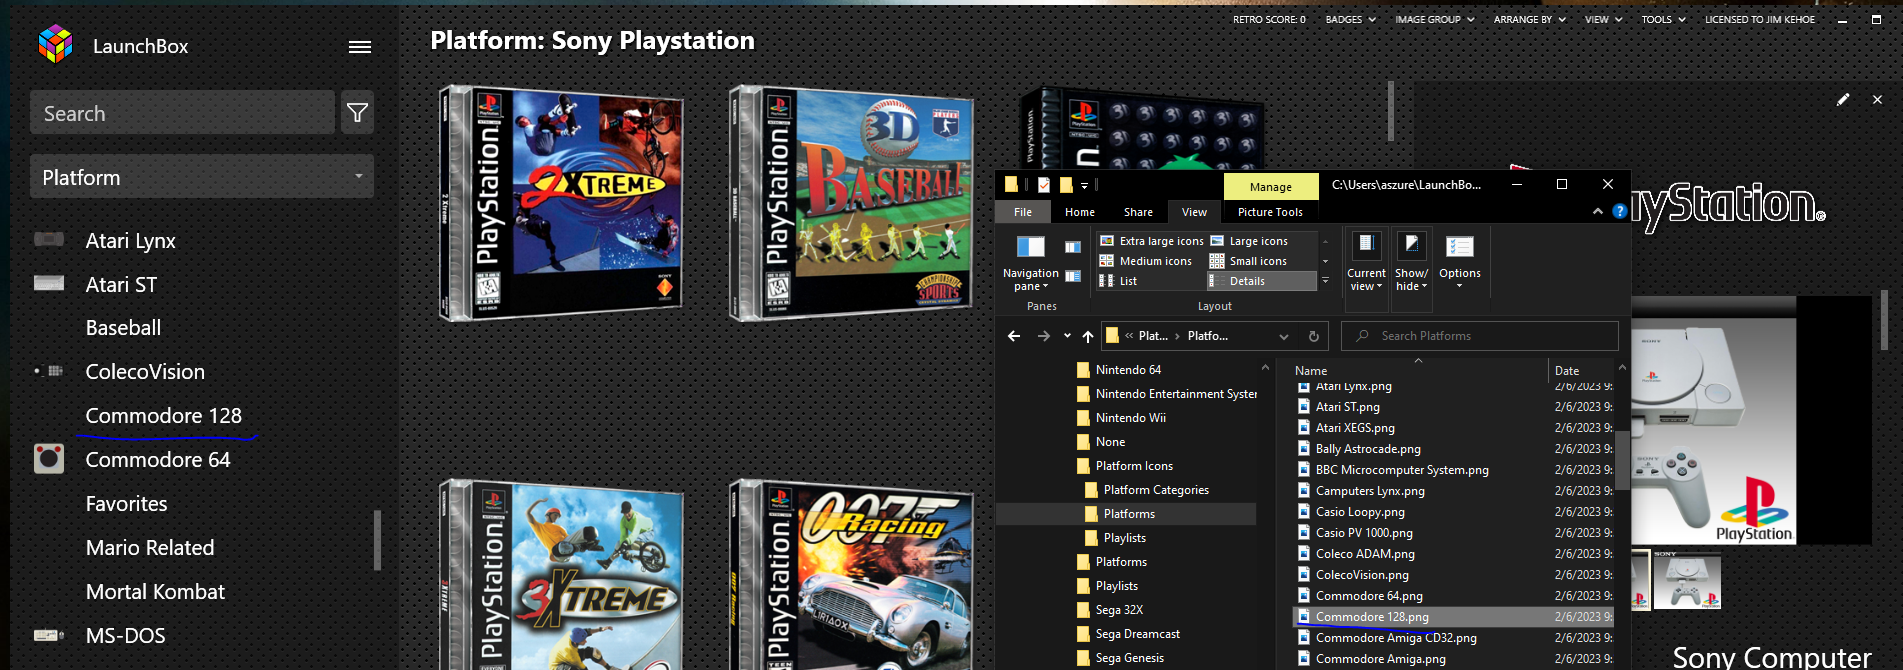The height and width of the screenshot is (670, 1903).
Task: Open the Image Group dropdown menu
Action: (1435, 19)
